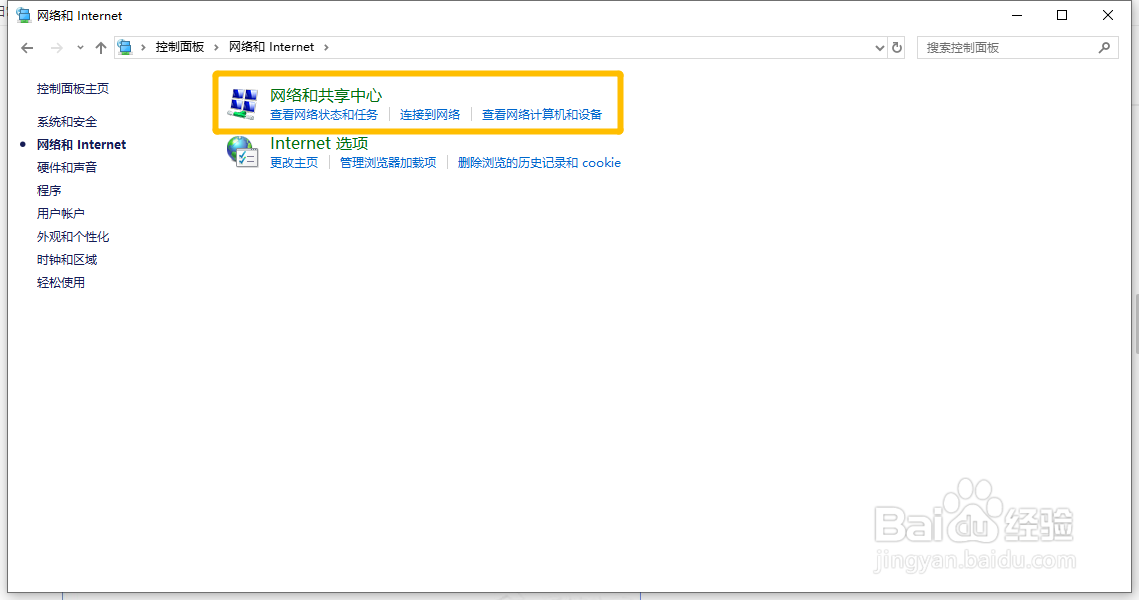Open address bar history dropdown

point(880,48)
